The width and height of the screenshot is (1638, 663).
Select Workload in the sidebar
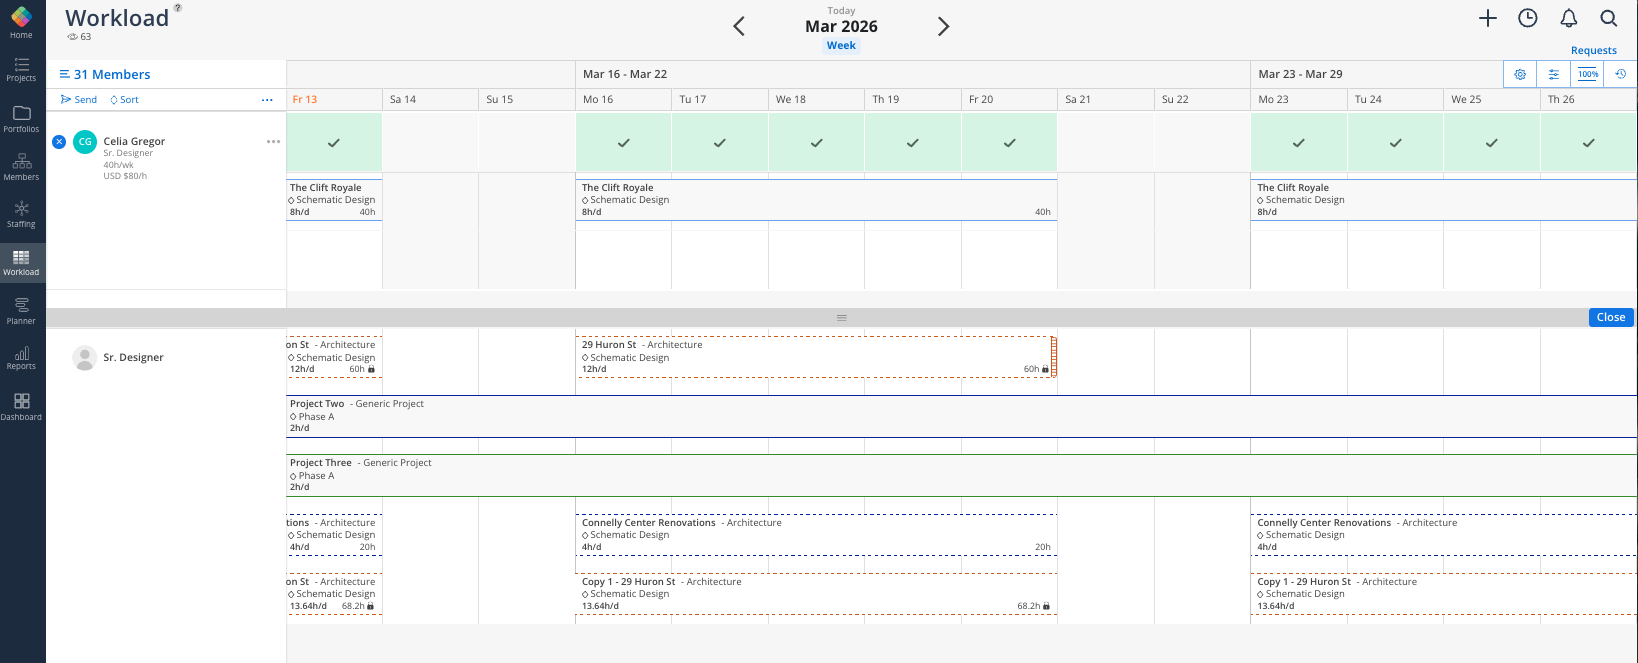[21, 263]
